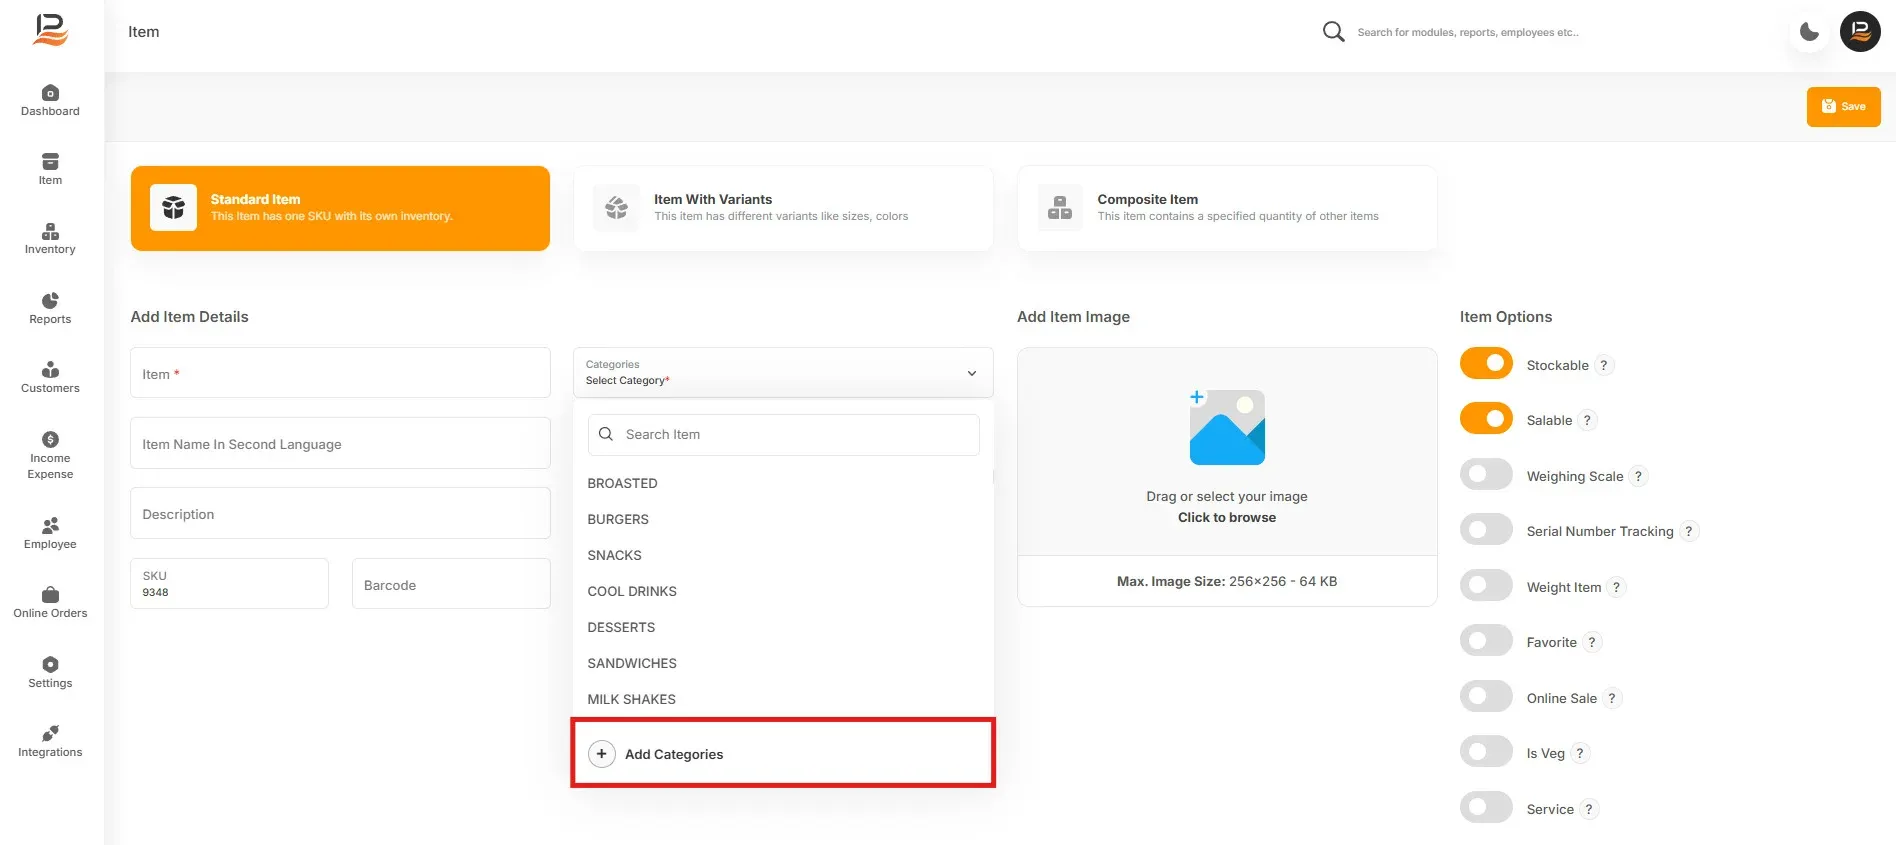The image size is (1896, 845).
Task: Enable the Weighing Scale toggle
Action: (1486, 475)
